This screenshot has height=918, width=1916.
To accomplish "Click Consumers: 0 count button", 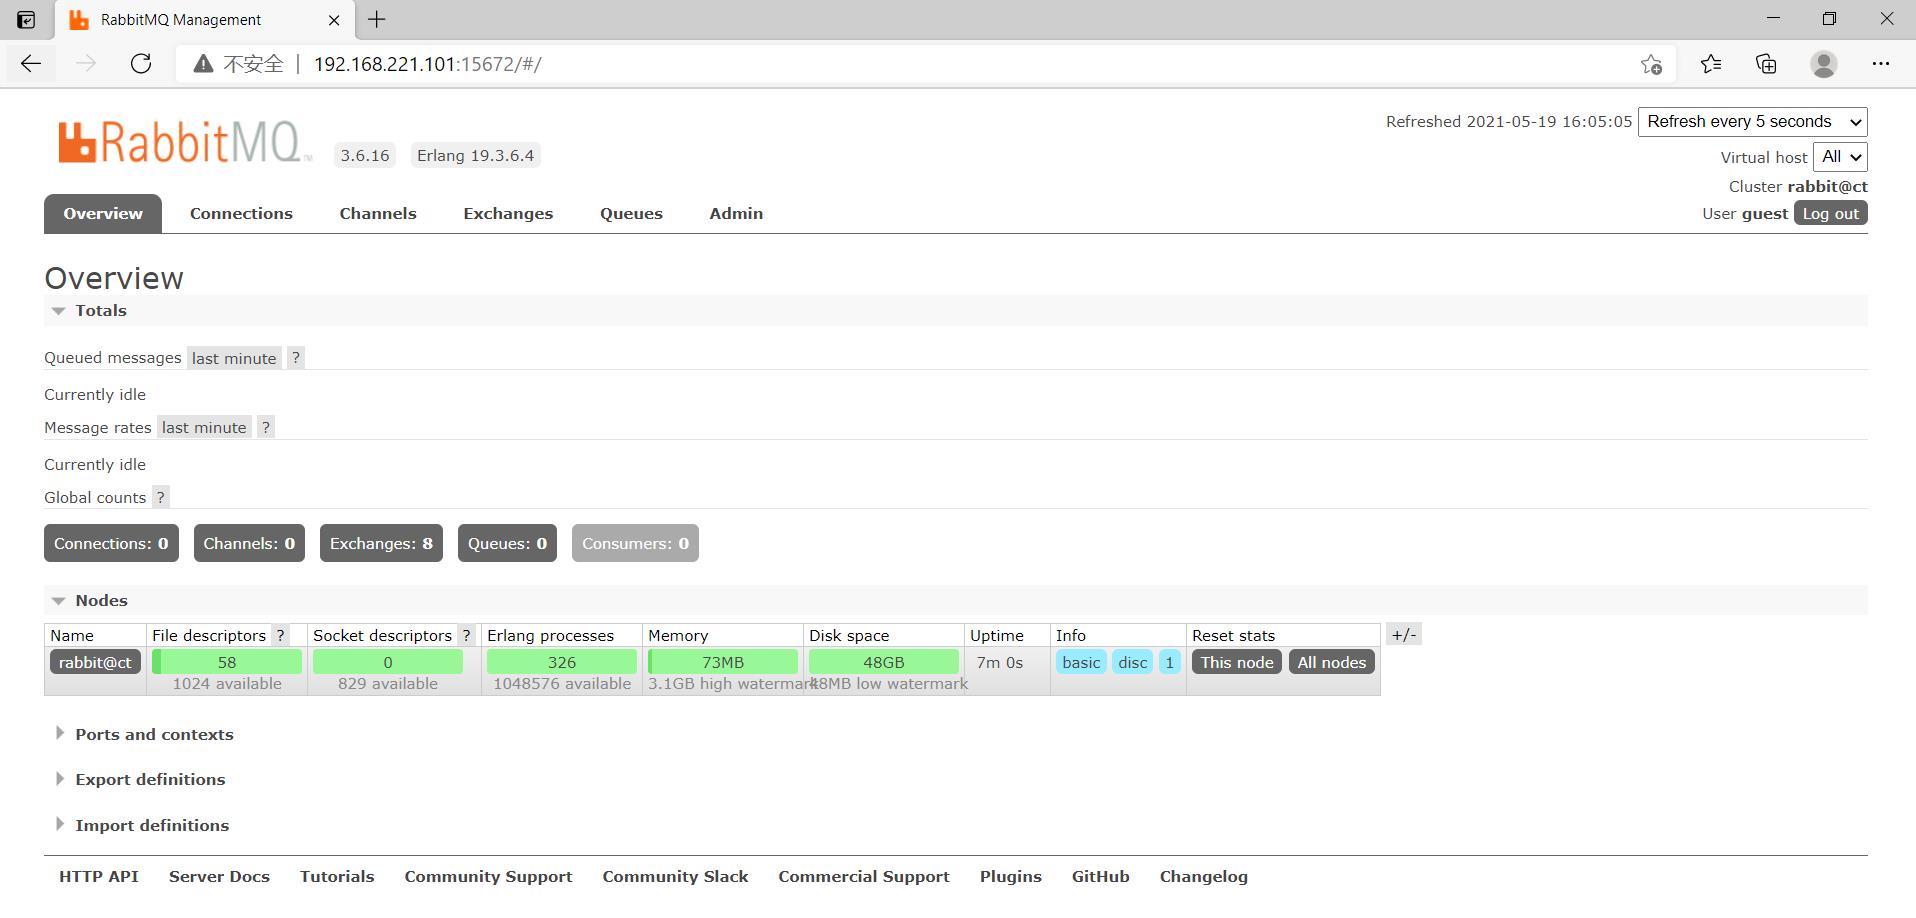I will point(635,543).
